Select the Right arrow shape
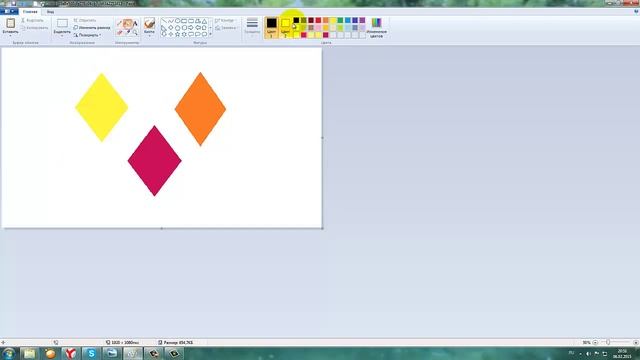Image resolution: width=640 pixels, height=360 pixels. 191,28
